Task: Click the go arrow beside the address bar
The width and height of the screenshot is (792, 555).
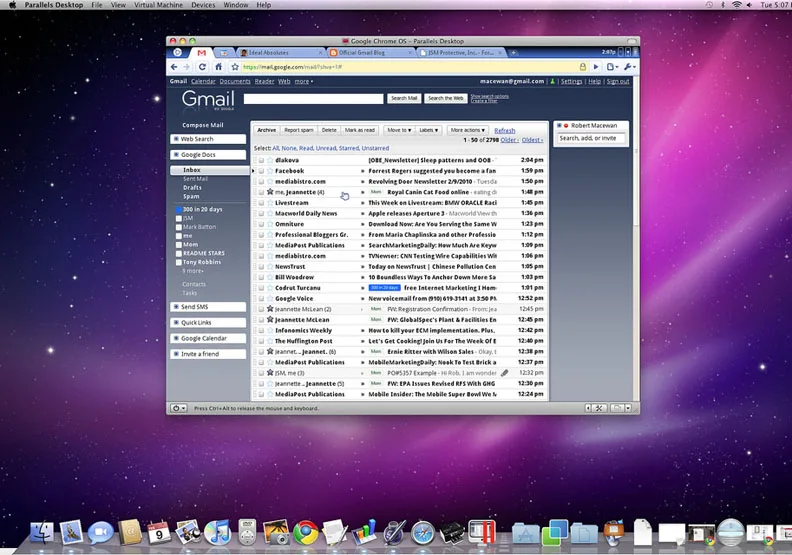Action: [x=596, y=67]
